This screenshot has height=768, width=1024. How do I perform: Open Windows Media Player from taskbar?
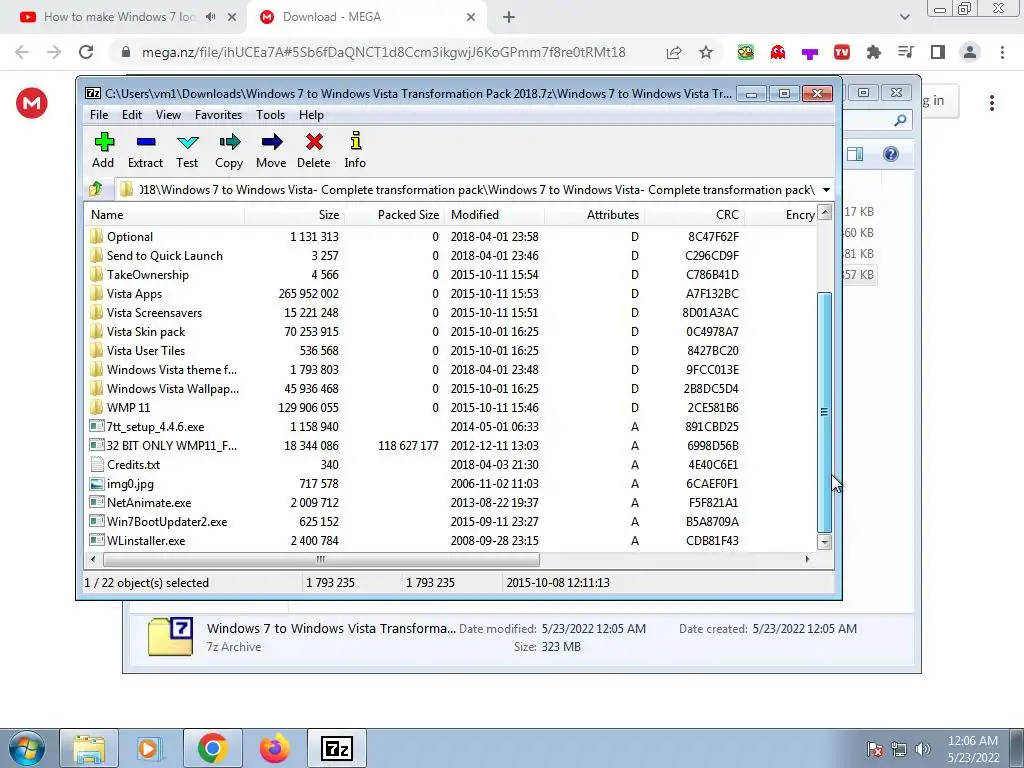tap(150, 748)
